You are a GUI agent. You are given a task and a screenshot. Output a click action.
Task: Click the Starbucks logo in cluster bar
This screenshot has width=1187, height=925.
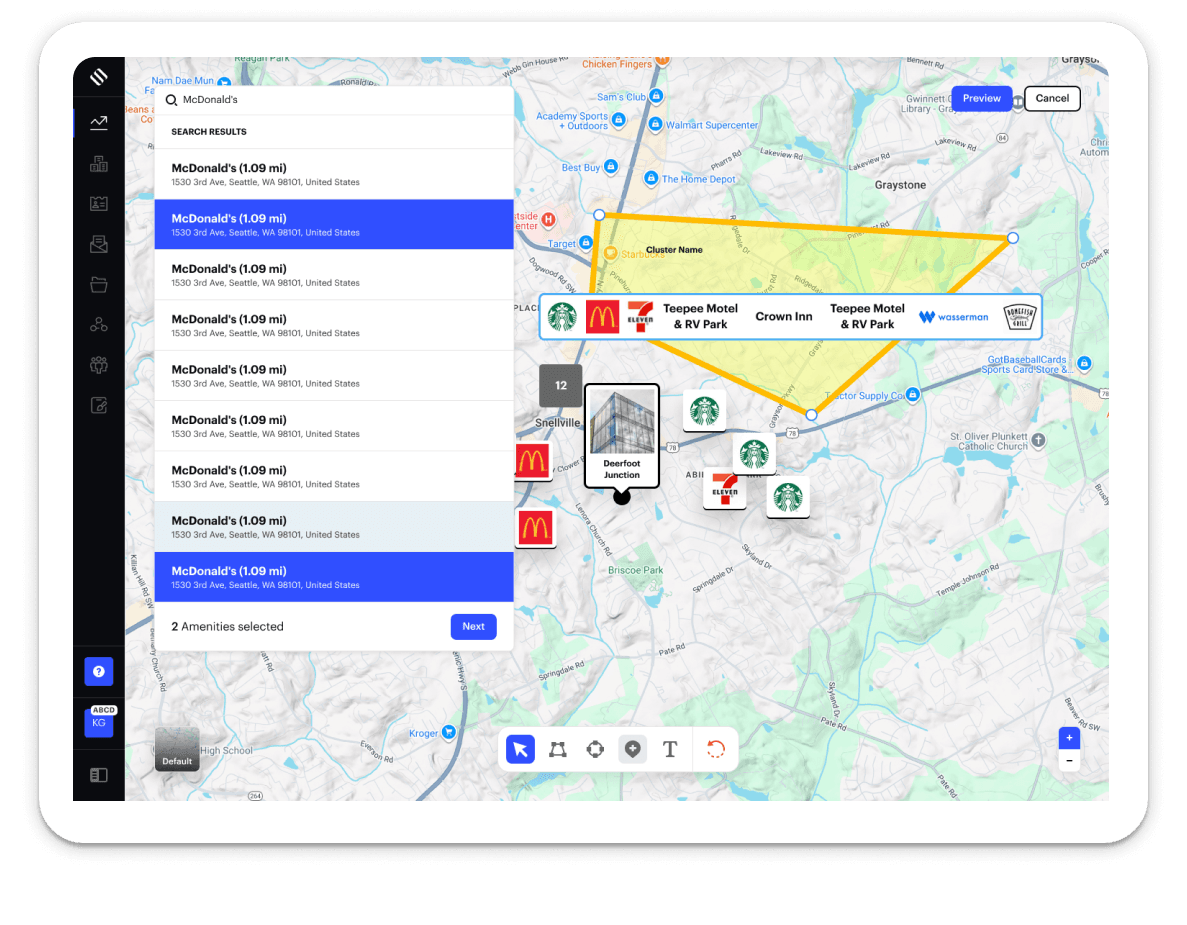(562, 316)
